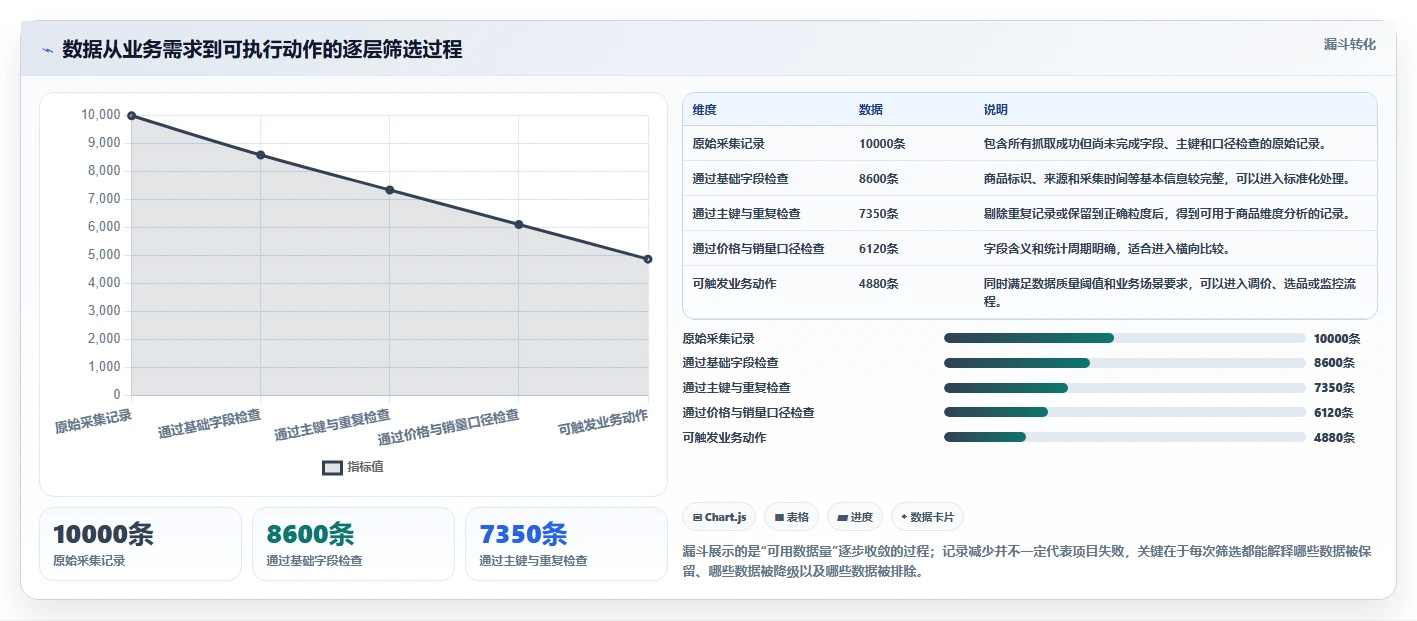Click the 指标值 legend color box
1417x621 pixels.
[x=332, y=467]
